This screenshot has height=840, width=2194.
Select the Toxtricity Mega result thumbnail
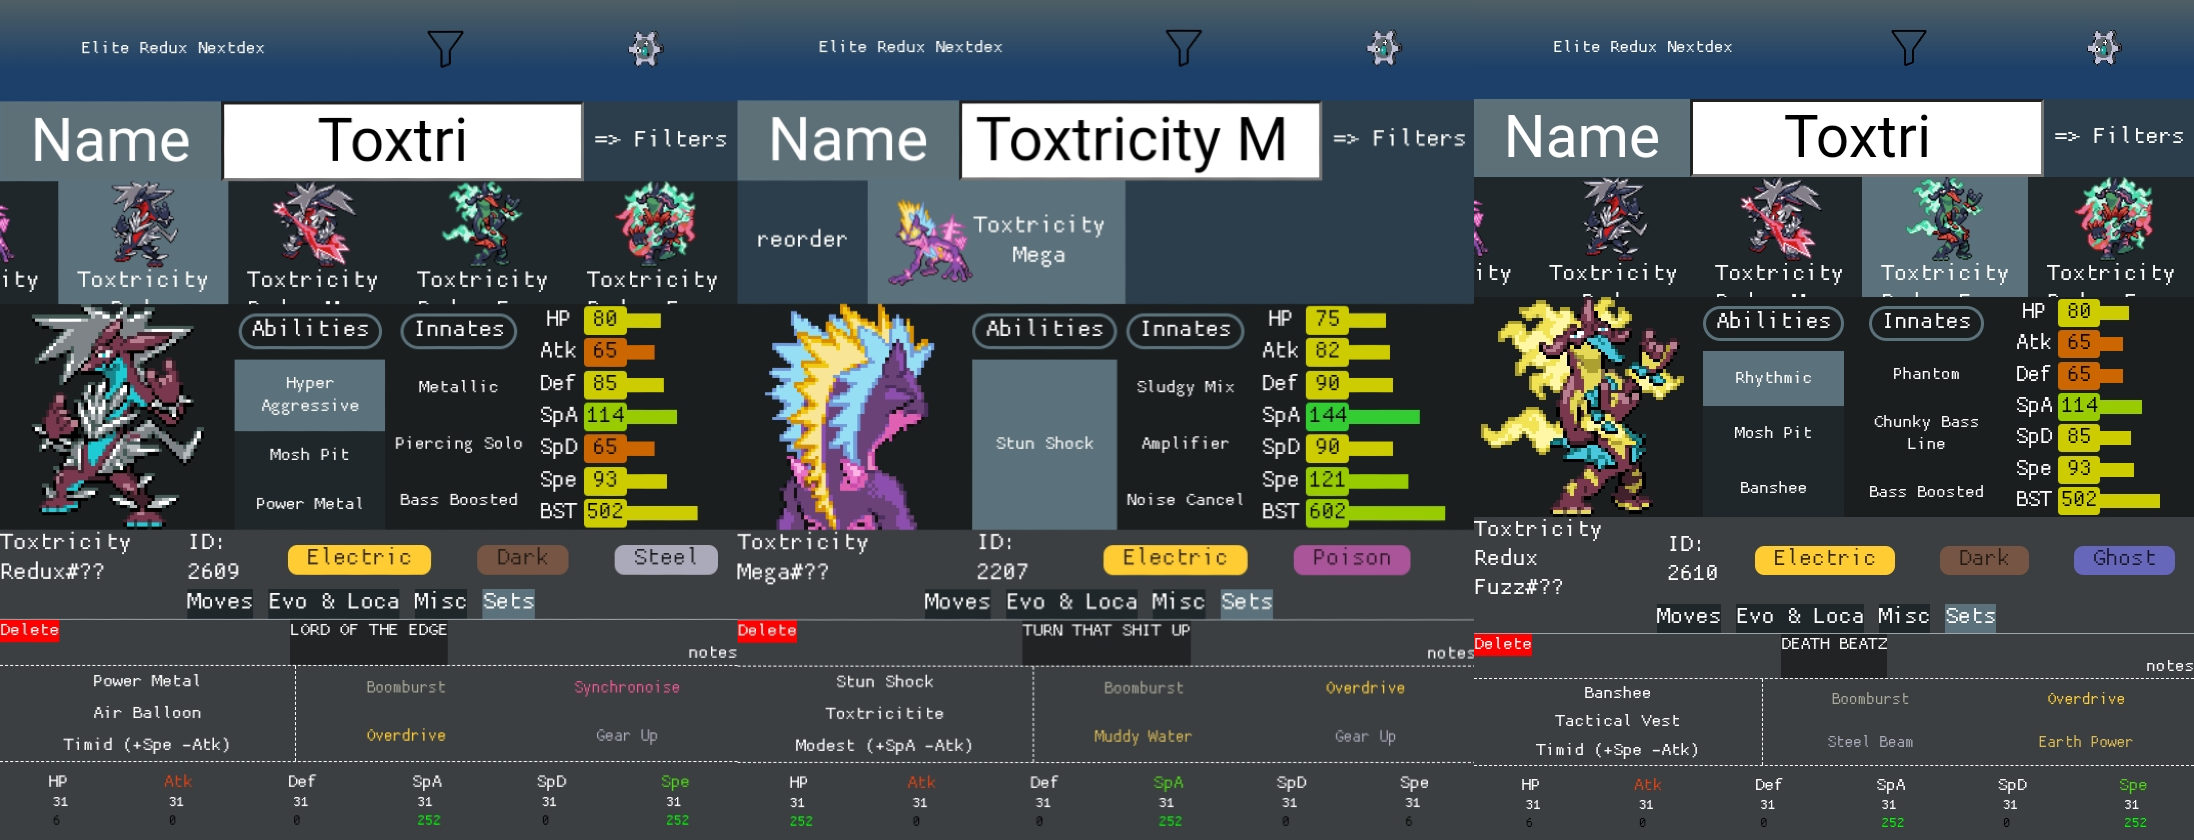(x=996, y=242)
